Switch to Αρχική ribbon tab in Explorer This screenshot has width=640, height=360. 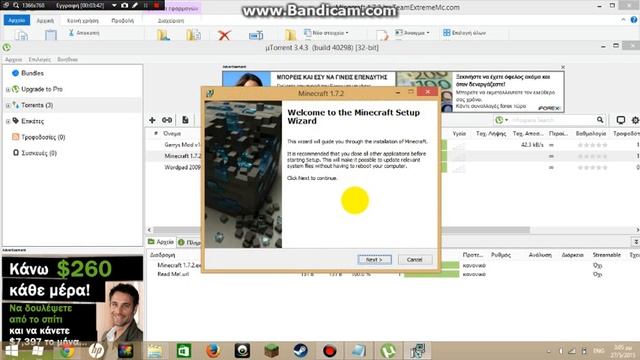click(45, 20)
